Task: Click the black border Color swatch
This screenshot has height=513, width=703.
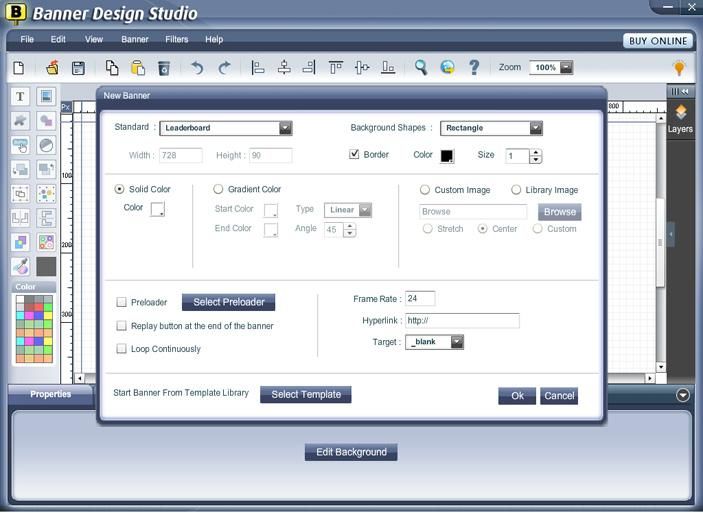Action: click(x=447, y=156)
